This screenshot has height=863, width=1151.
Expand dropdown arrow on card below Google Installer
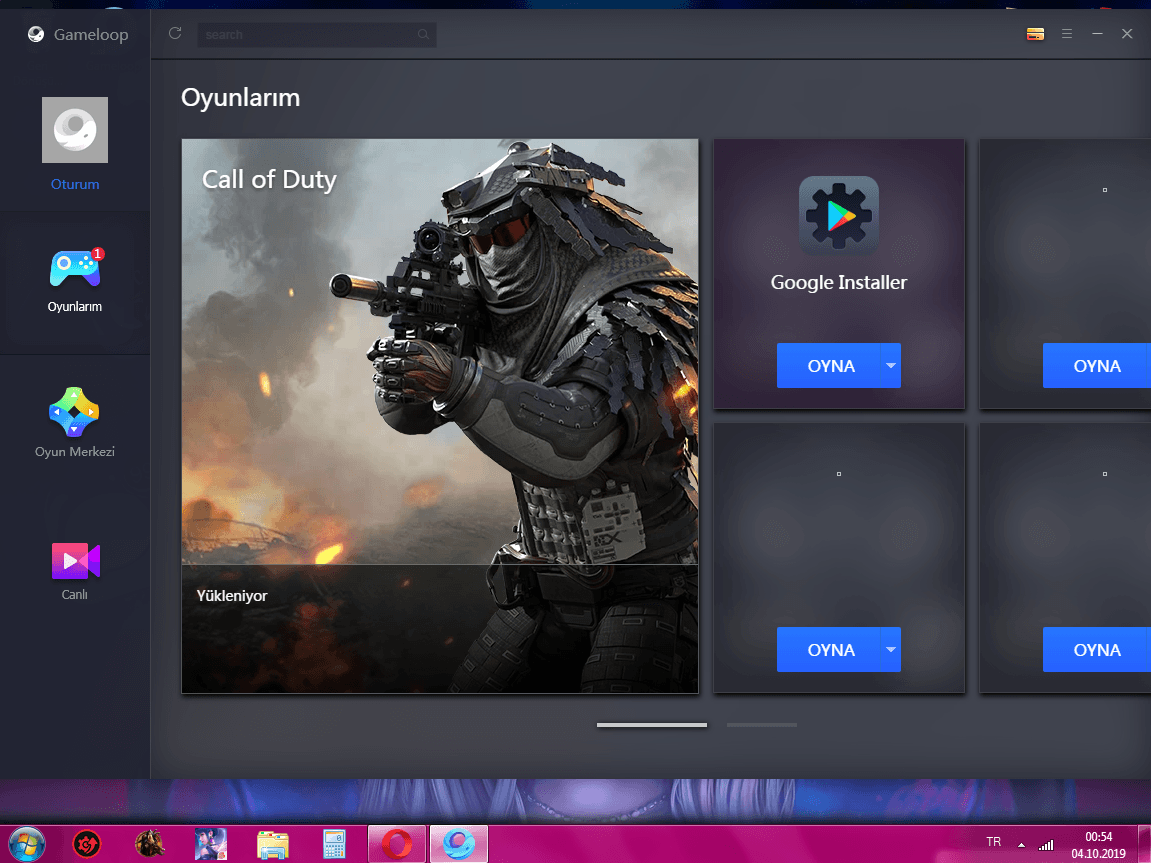[x=890, y=649]
